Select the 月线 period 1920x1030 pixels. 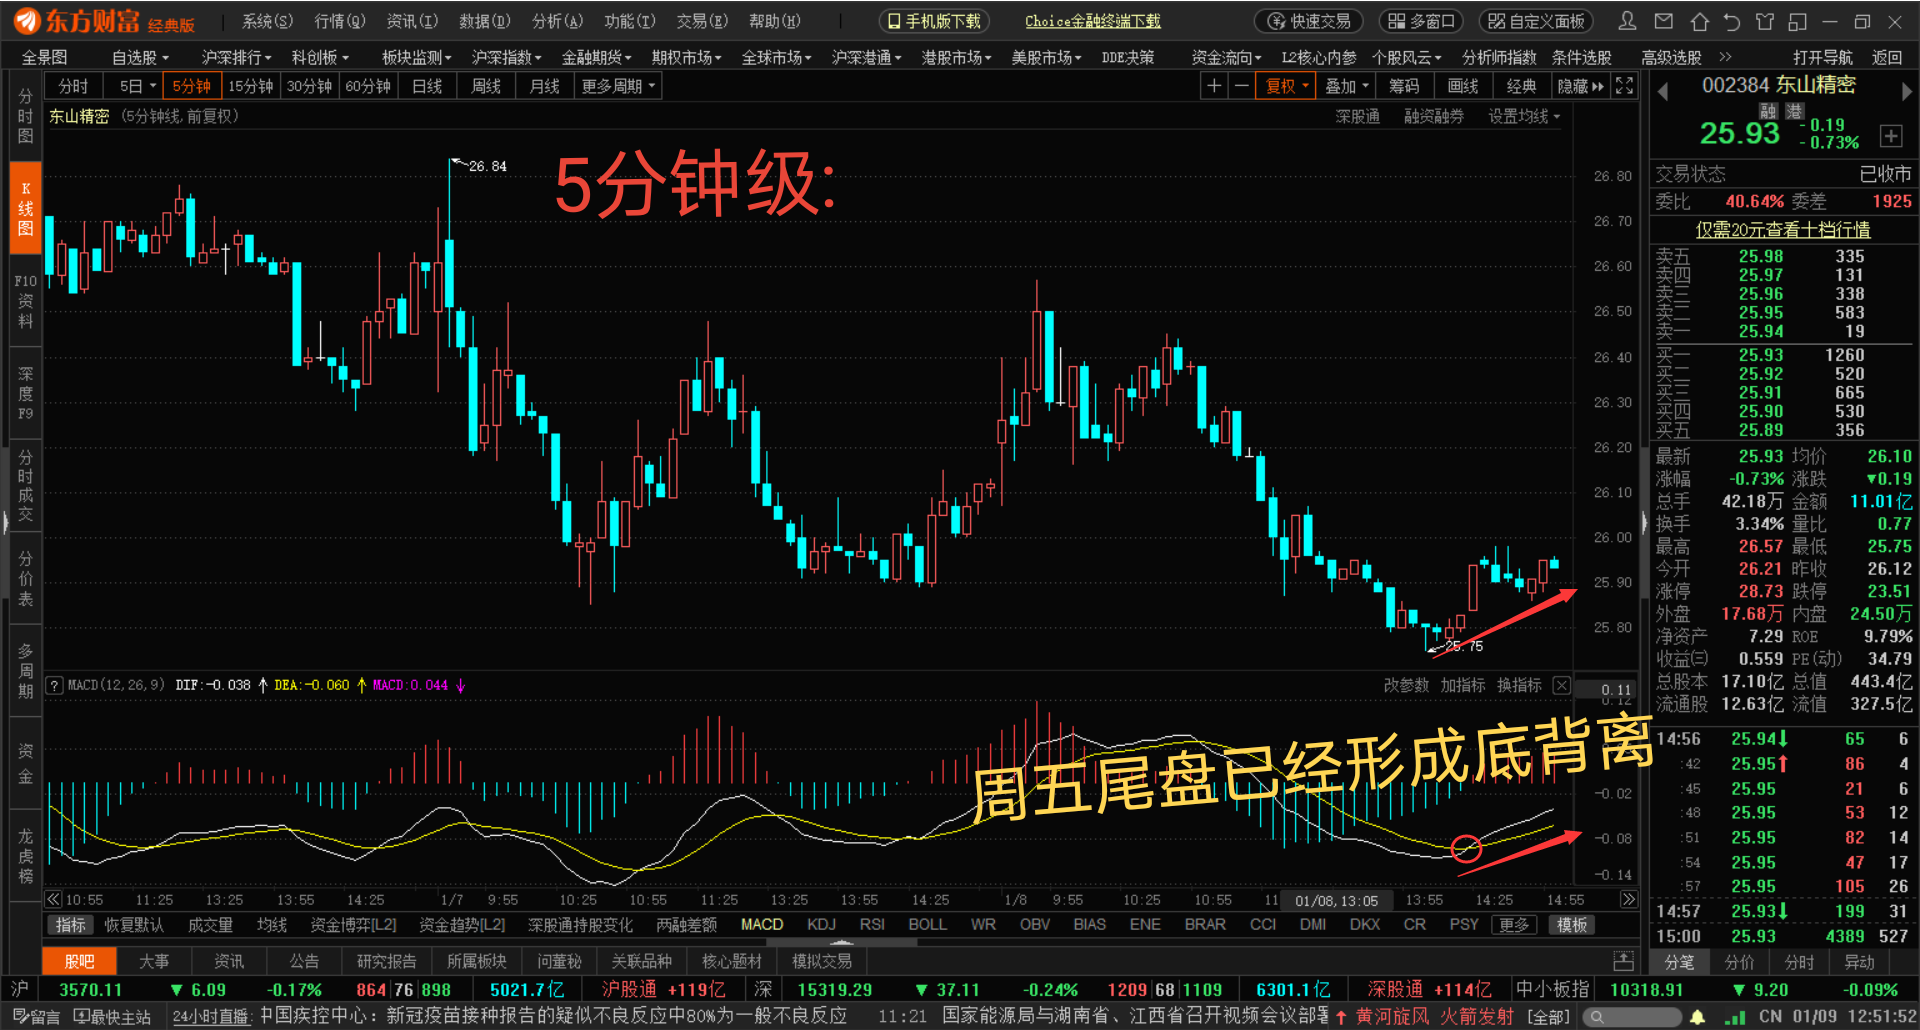pyautogui.click(x=545, y=86)
